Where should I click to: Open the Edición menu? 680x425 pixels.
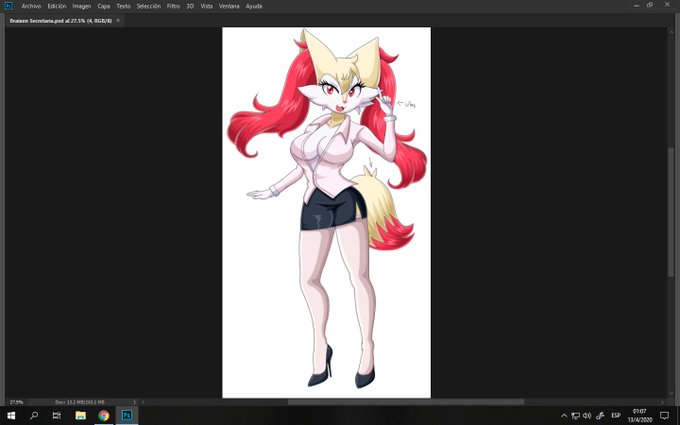coord(57,6)
